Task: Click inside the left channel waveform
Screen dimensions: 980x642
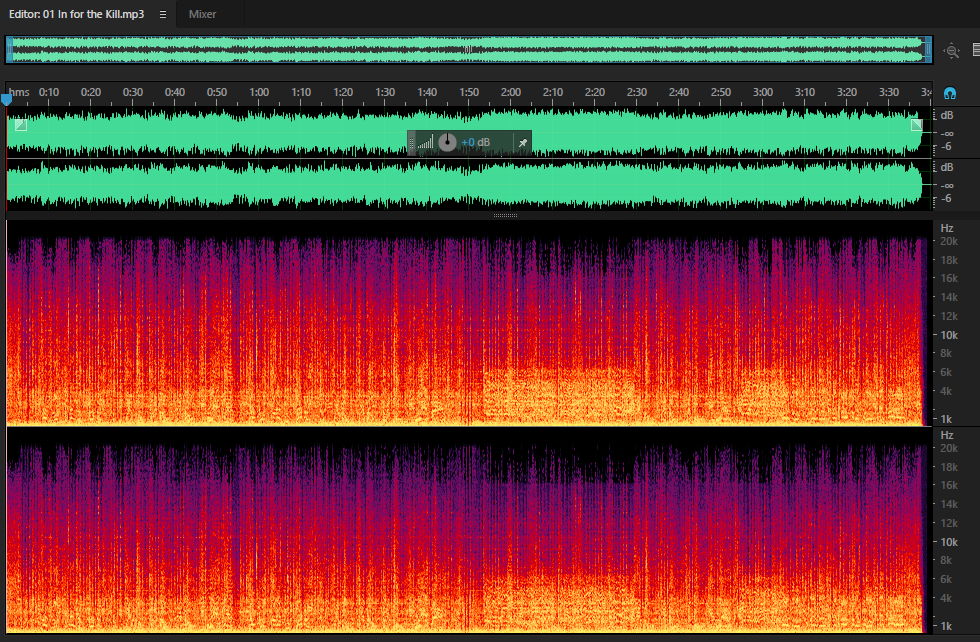Action: point(469,133)
